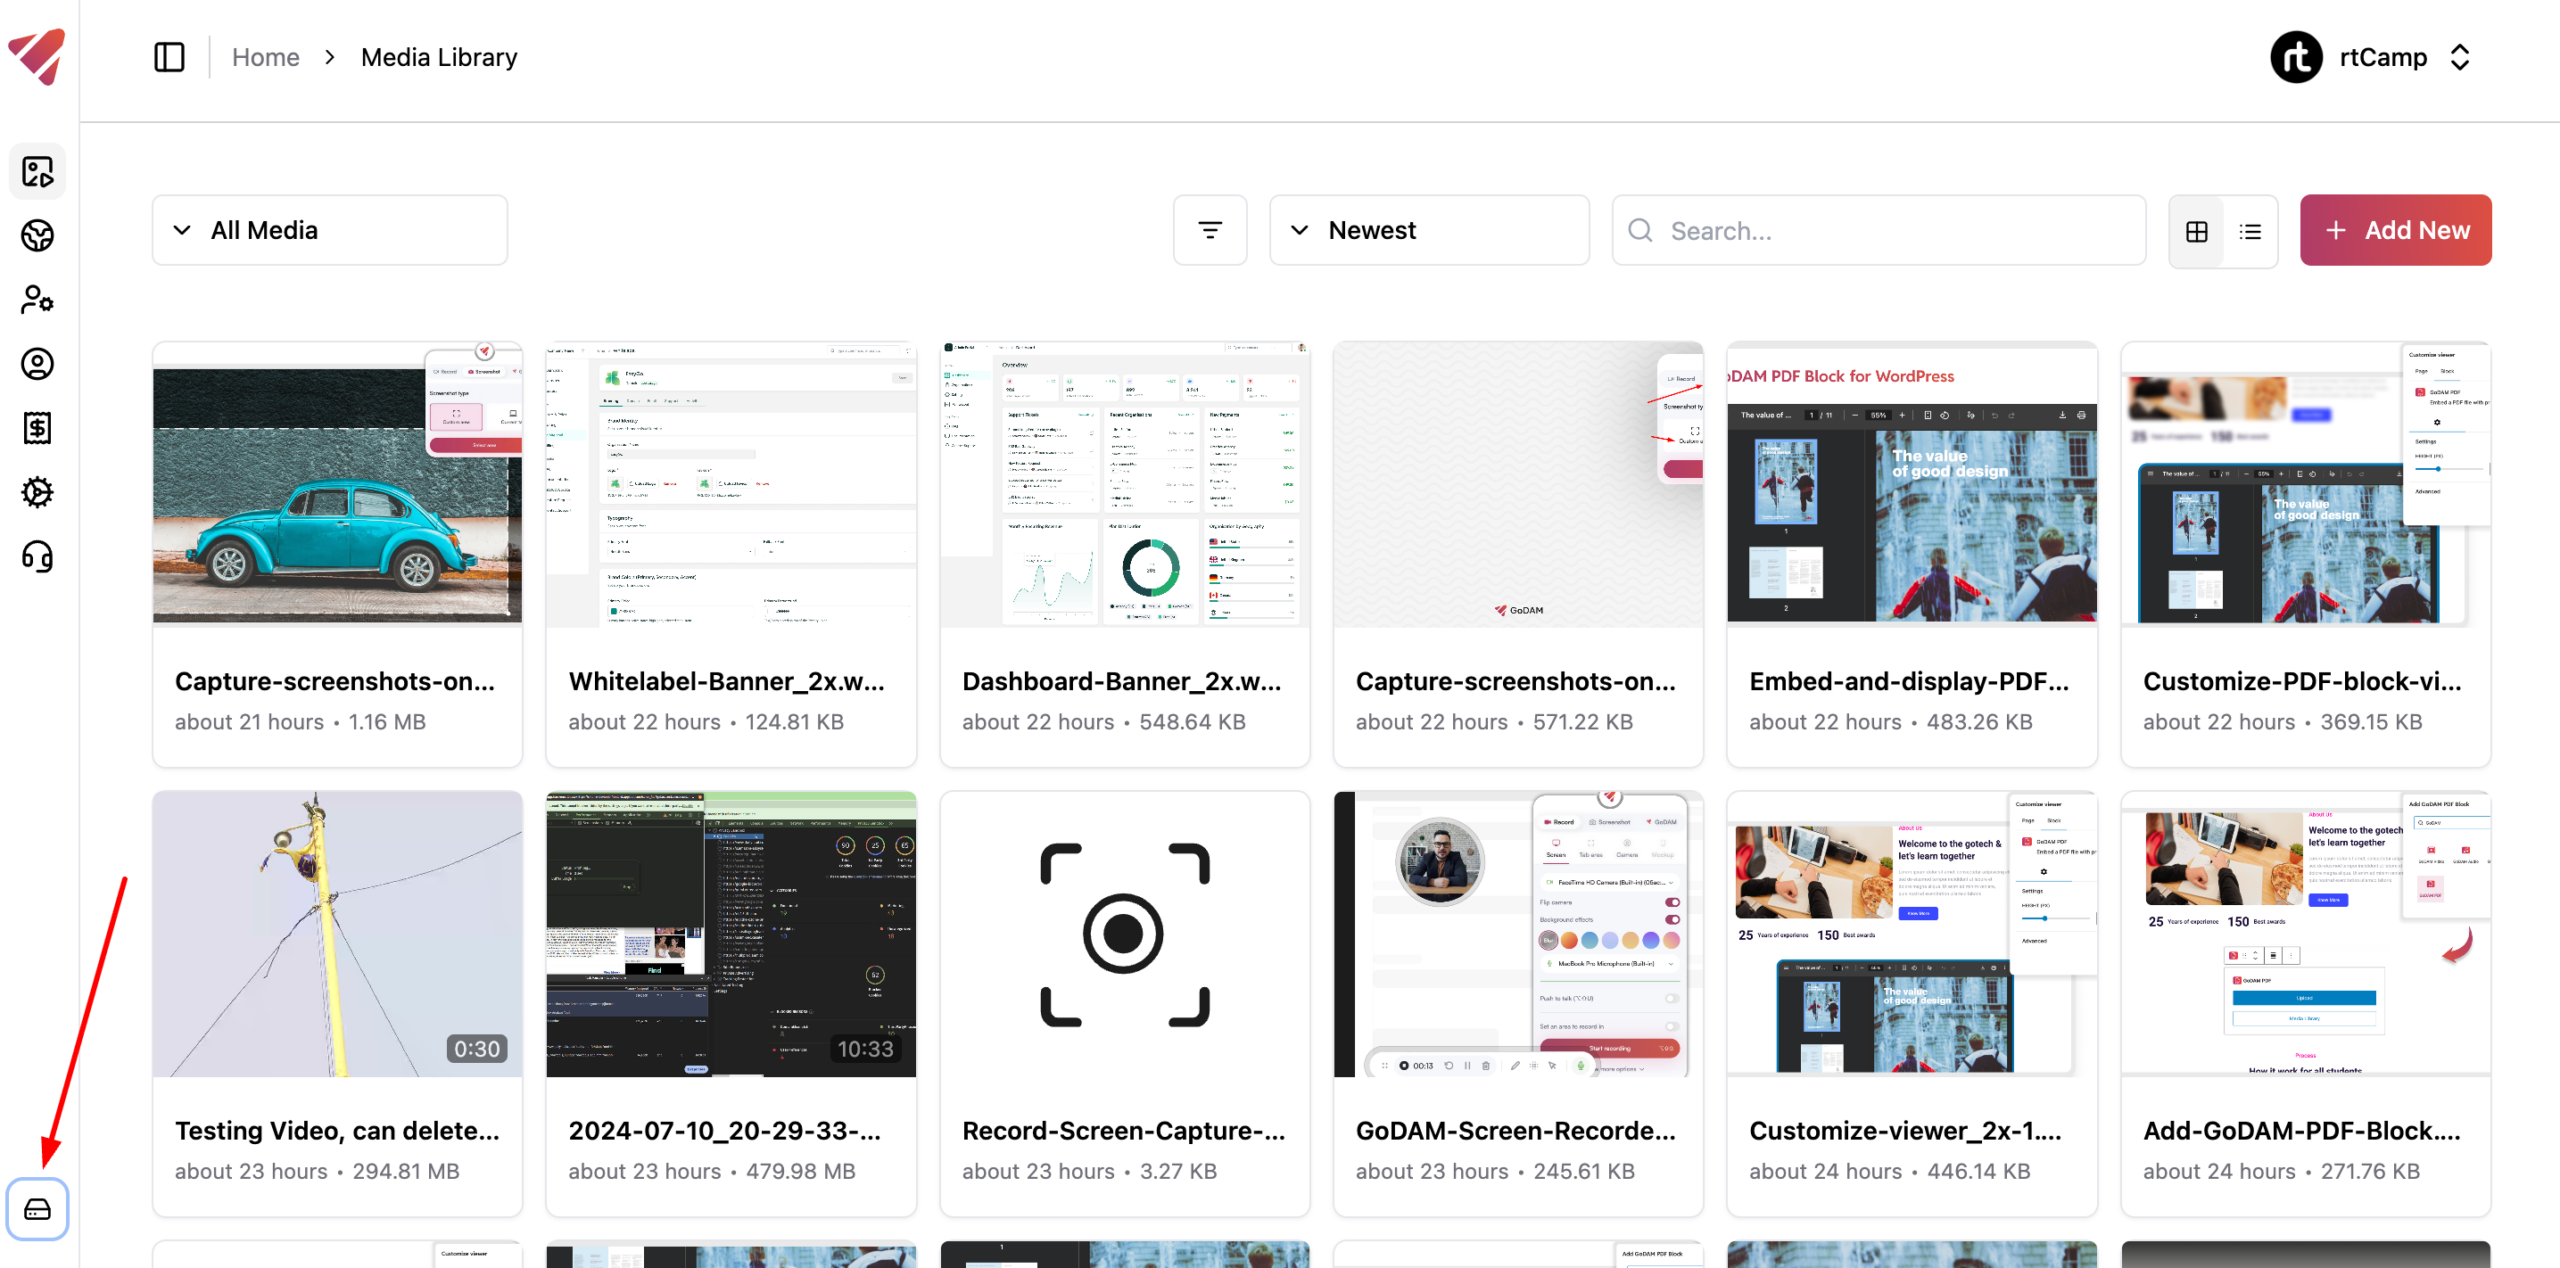Viewport: 2560px width, 1268px height.
Task: Click the storage drive icon at bottom
Action: pos(38,1209)
